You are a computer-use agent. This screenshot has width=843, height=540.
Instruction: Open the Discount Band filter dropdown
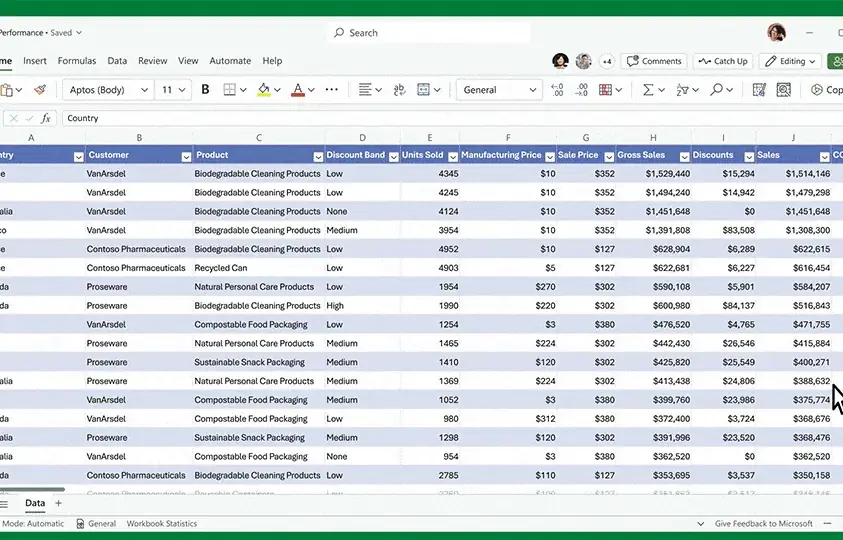[x=394, y=157]
